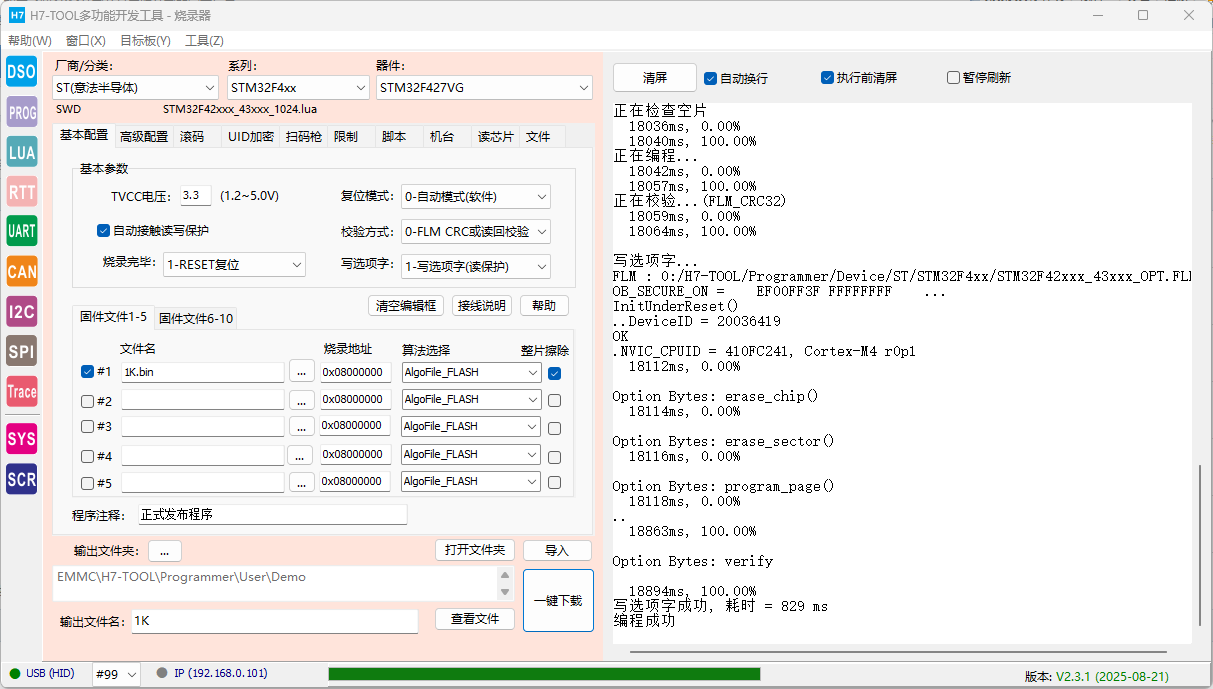Open the 复位模式 dropdown
Viewport: 1213px width, 689px height.
[475, 197]
